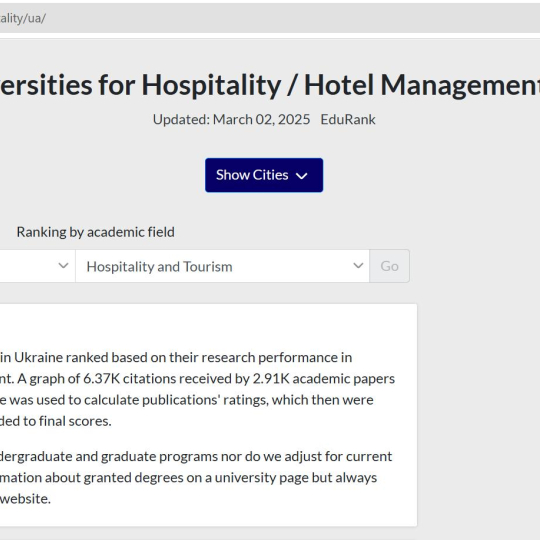This screenshot has height=540, width=540.
Task: Click the line mentioning Ukraine research performance
Action: pos(176,357)
